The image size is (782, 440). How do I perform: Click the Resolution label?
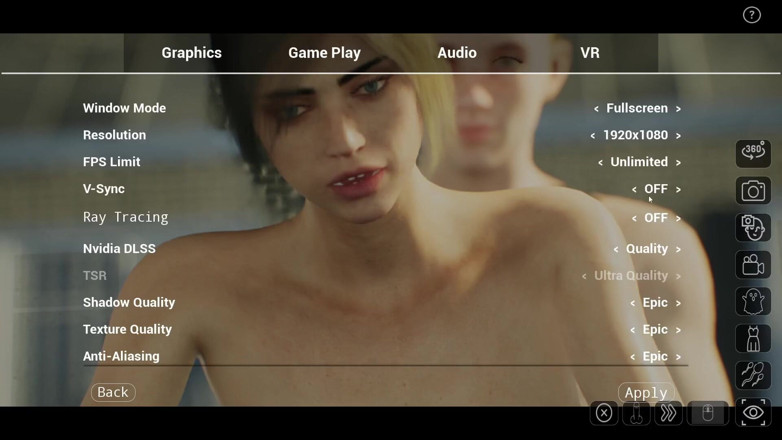(115, 135)
